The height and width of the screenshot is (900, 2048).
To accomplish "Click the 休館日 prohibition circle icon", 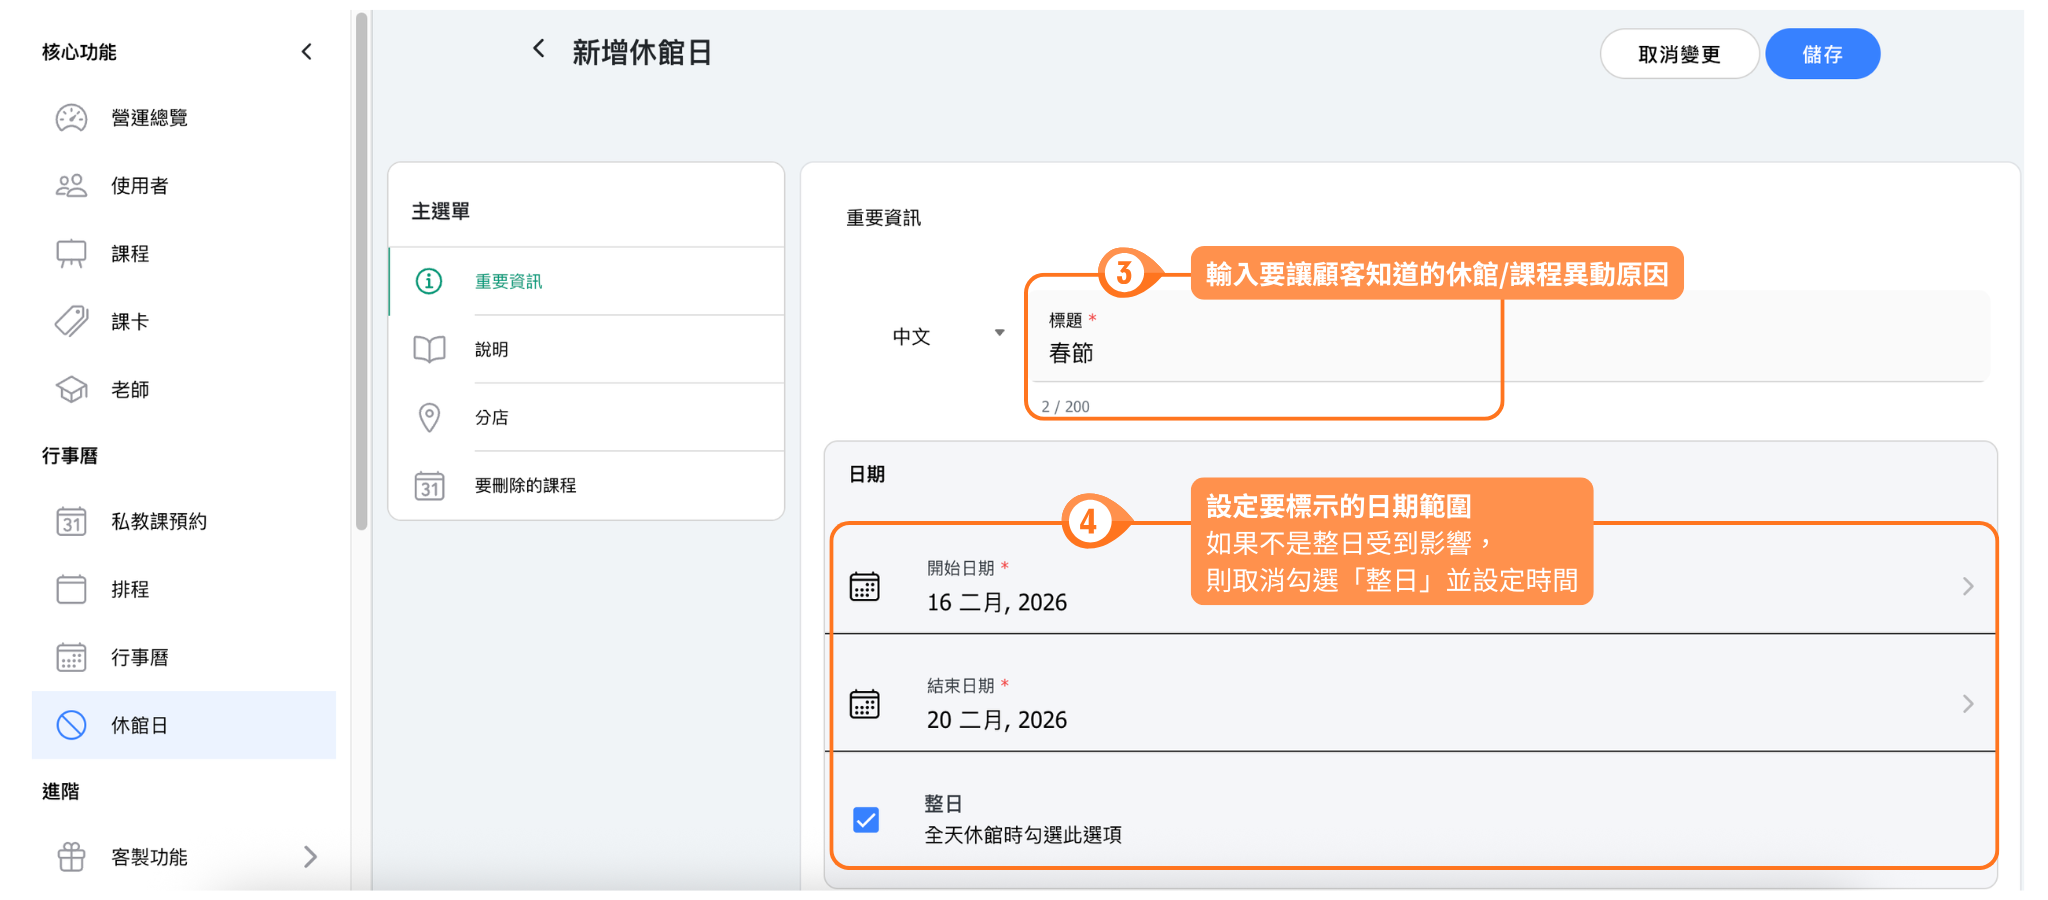I will click(x=71, y=725).
